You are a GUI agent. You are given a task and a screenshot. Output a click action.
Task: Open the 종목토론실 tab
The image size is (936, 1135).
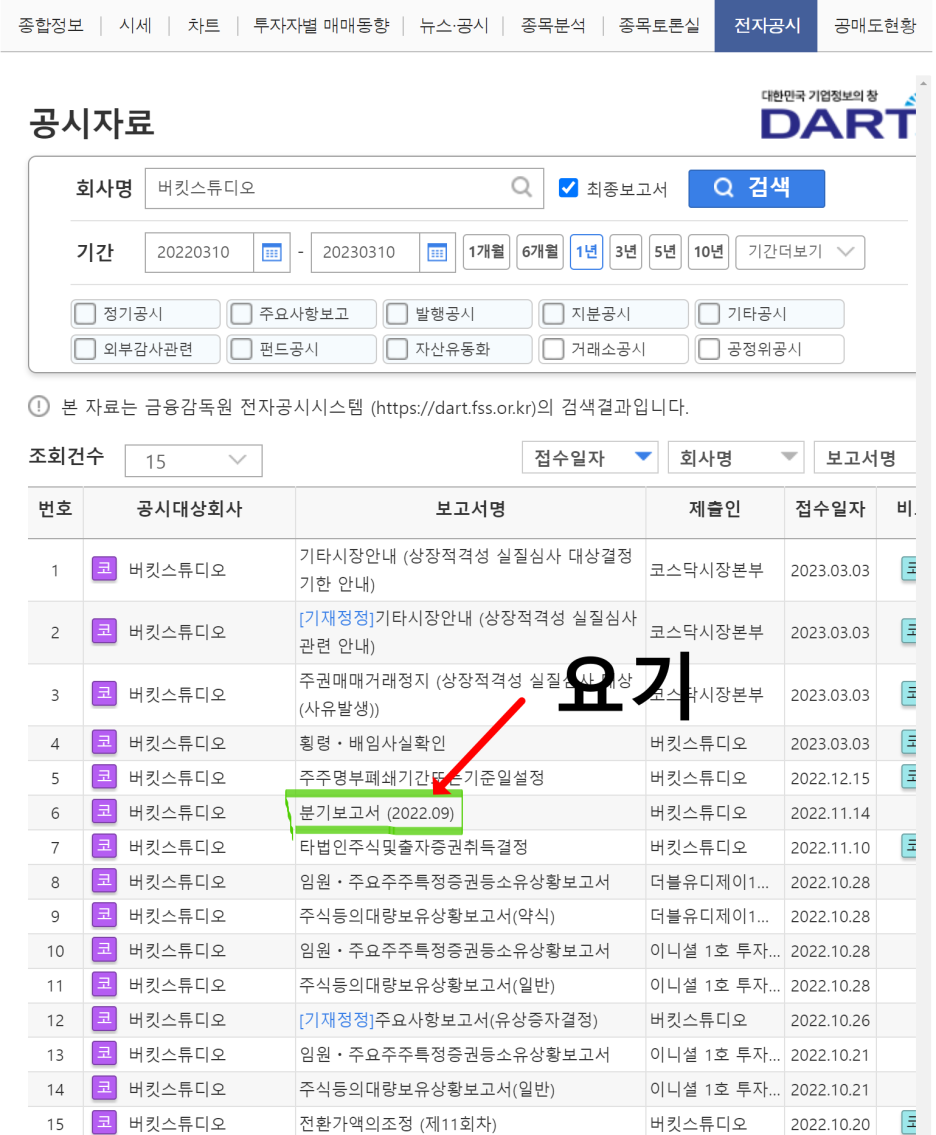click(659, 26)
